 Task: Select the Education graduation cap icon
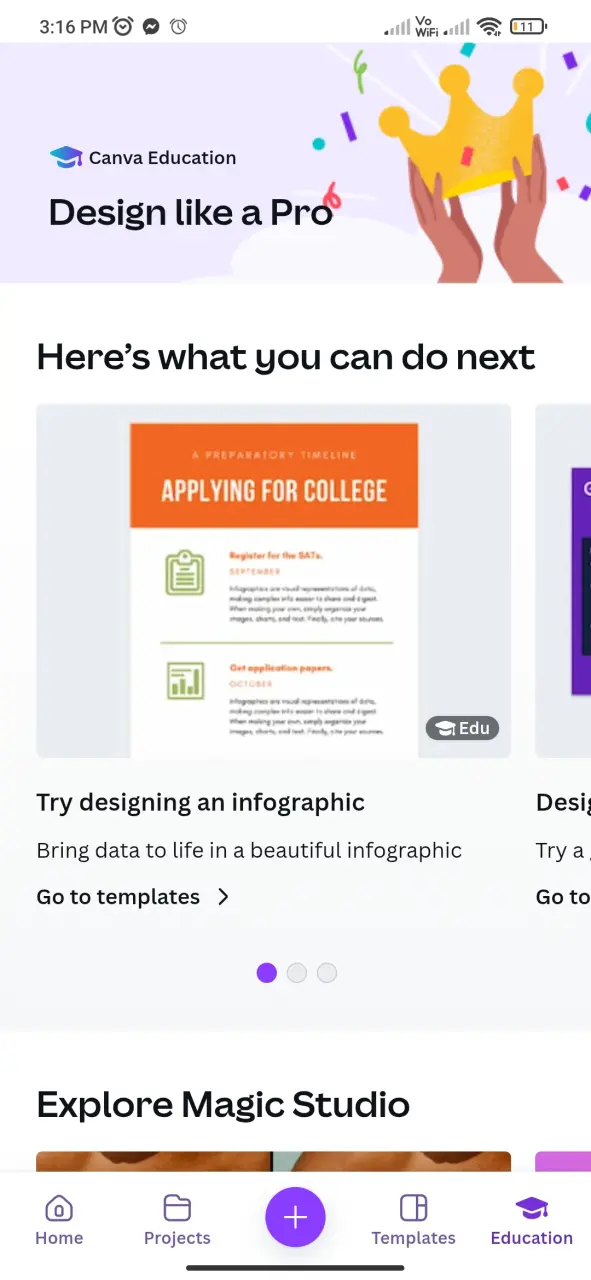tap(532, 1208)
